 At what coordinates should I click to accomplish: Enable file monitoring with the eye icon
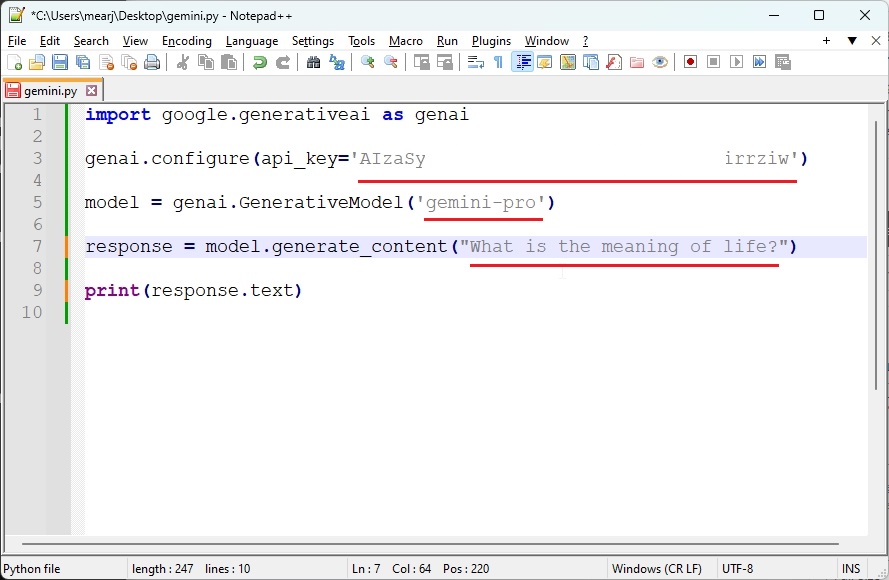pos(659,61)
